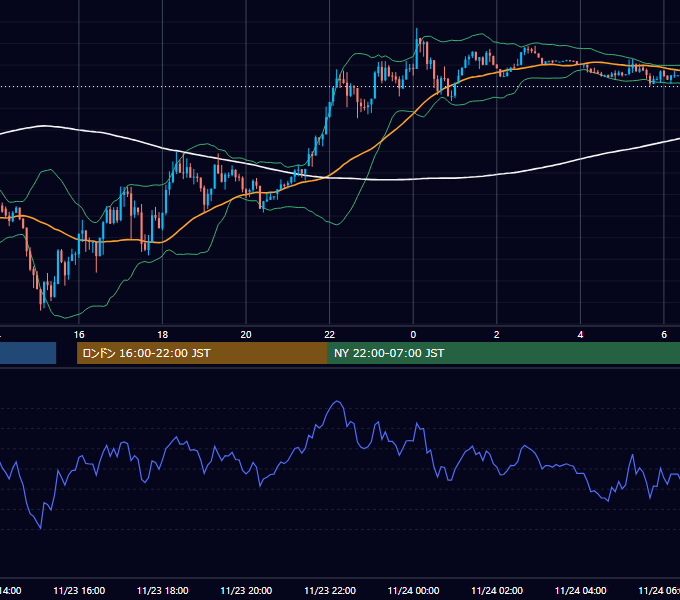Select the blue oscillator line in lower panel
This screenshot has height=600, width=680.
coord(338,401)
